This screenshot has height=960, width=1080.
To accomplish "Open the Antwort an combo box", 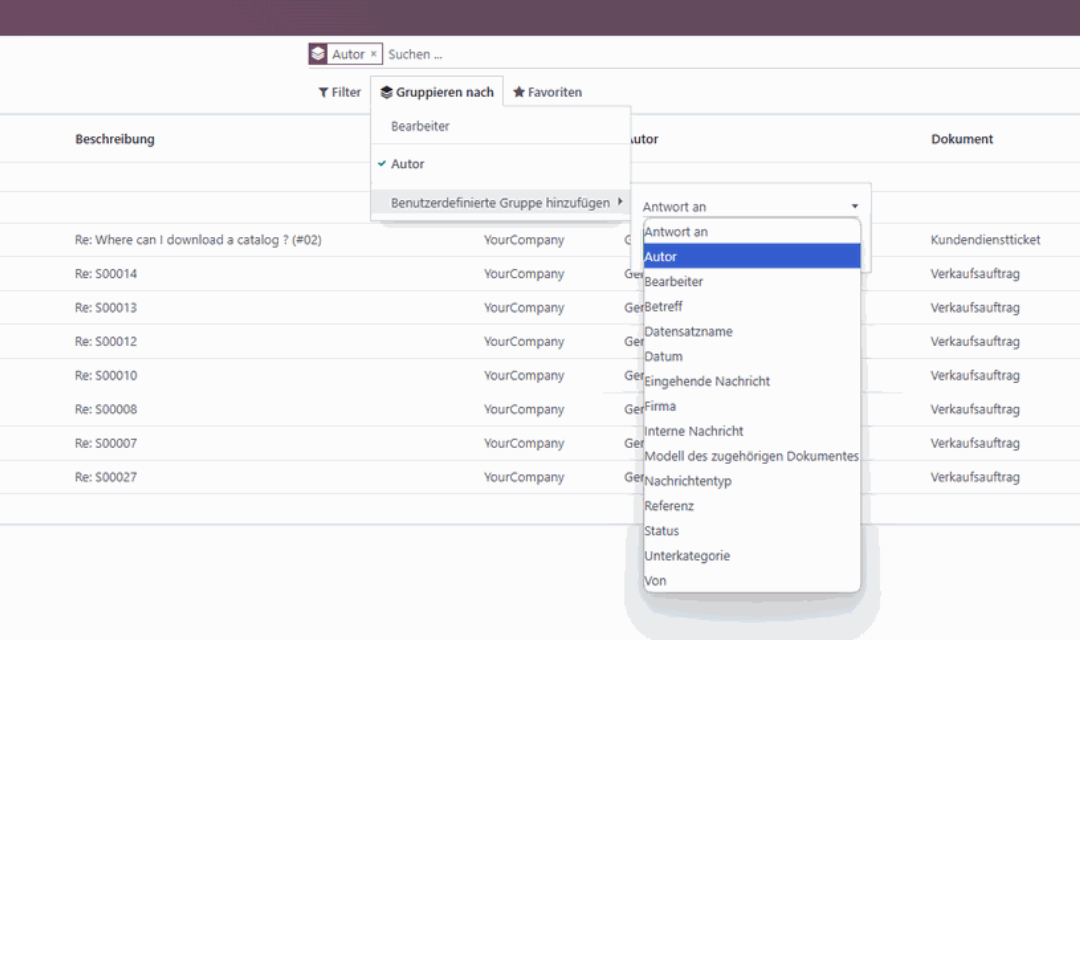I will click(x=752, y=206).
